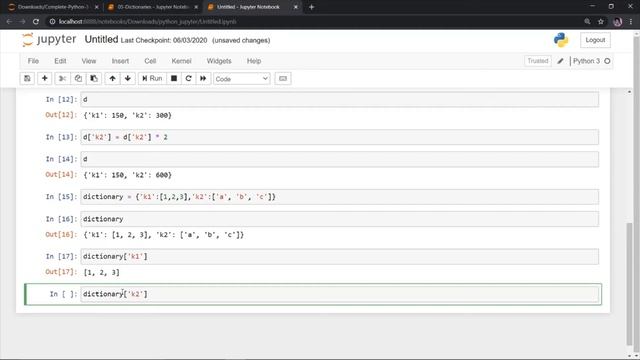Open the File menu
640x360 pixels.
[33, 61]
